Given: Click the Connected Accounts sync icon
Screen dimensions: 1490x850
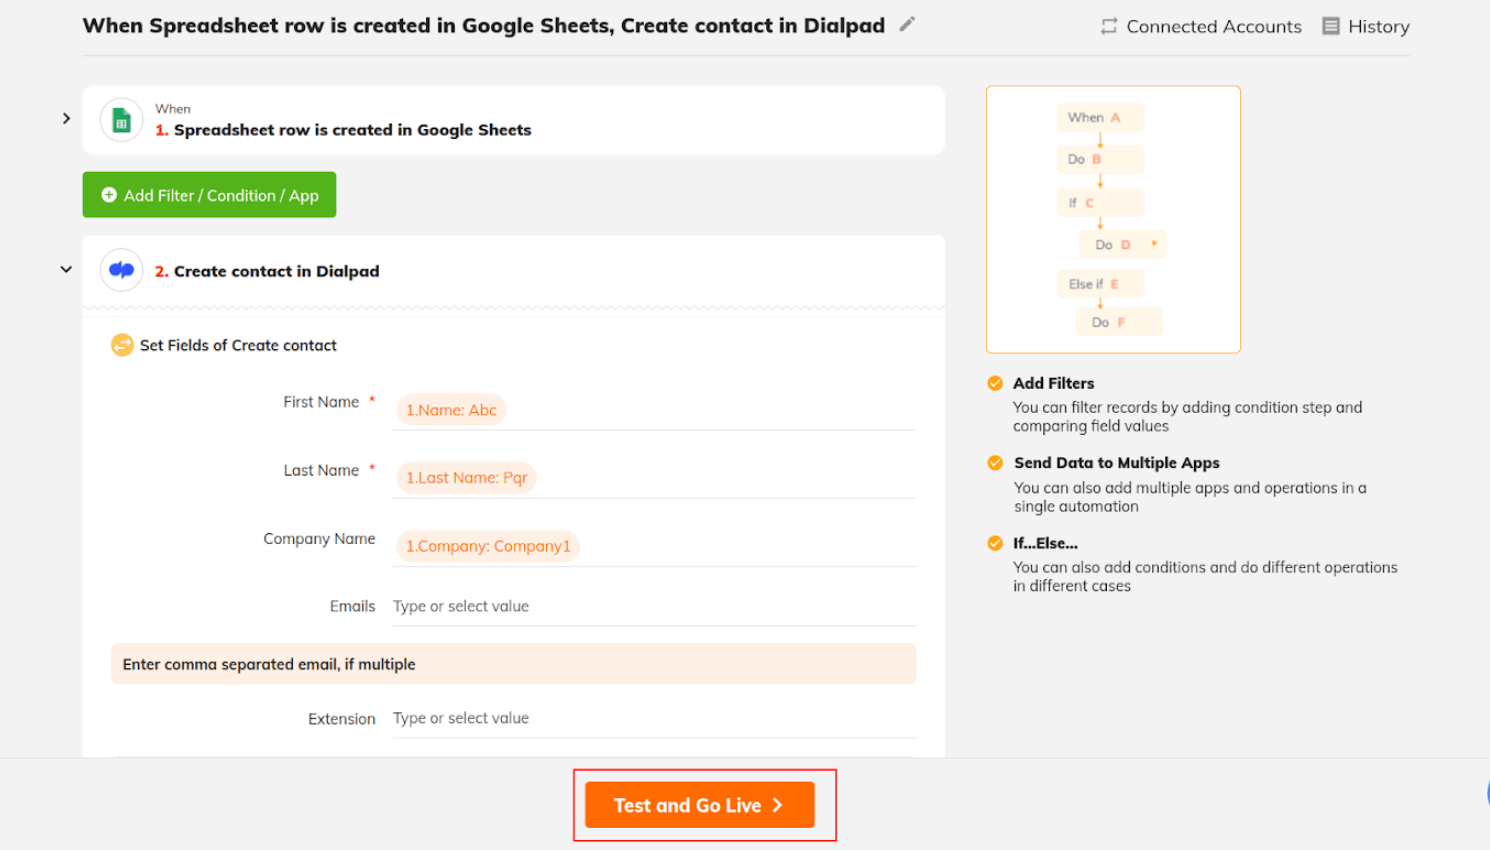Looking at the screenshot, I should [x=1109, y=26].
